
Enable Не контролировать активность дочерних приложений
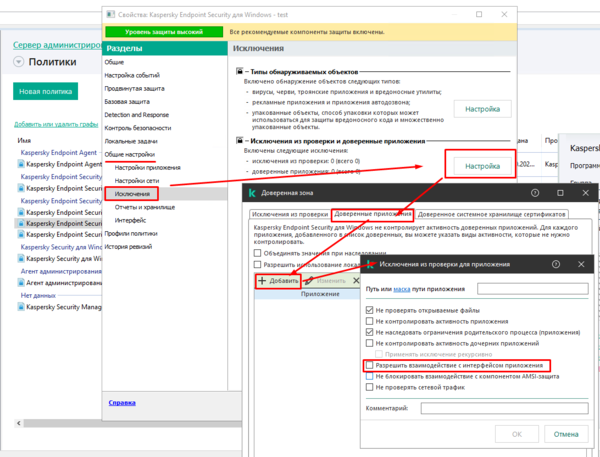[369, 343]
